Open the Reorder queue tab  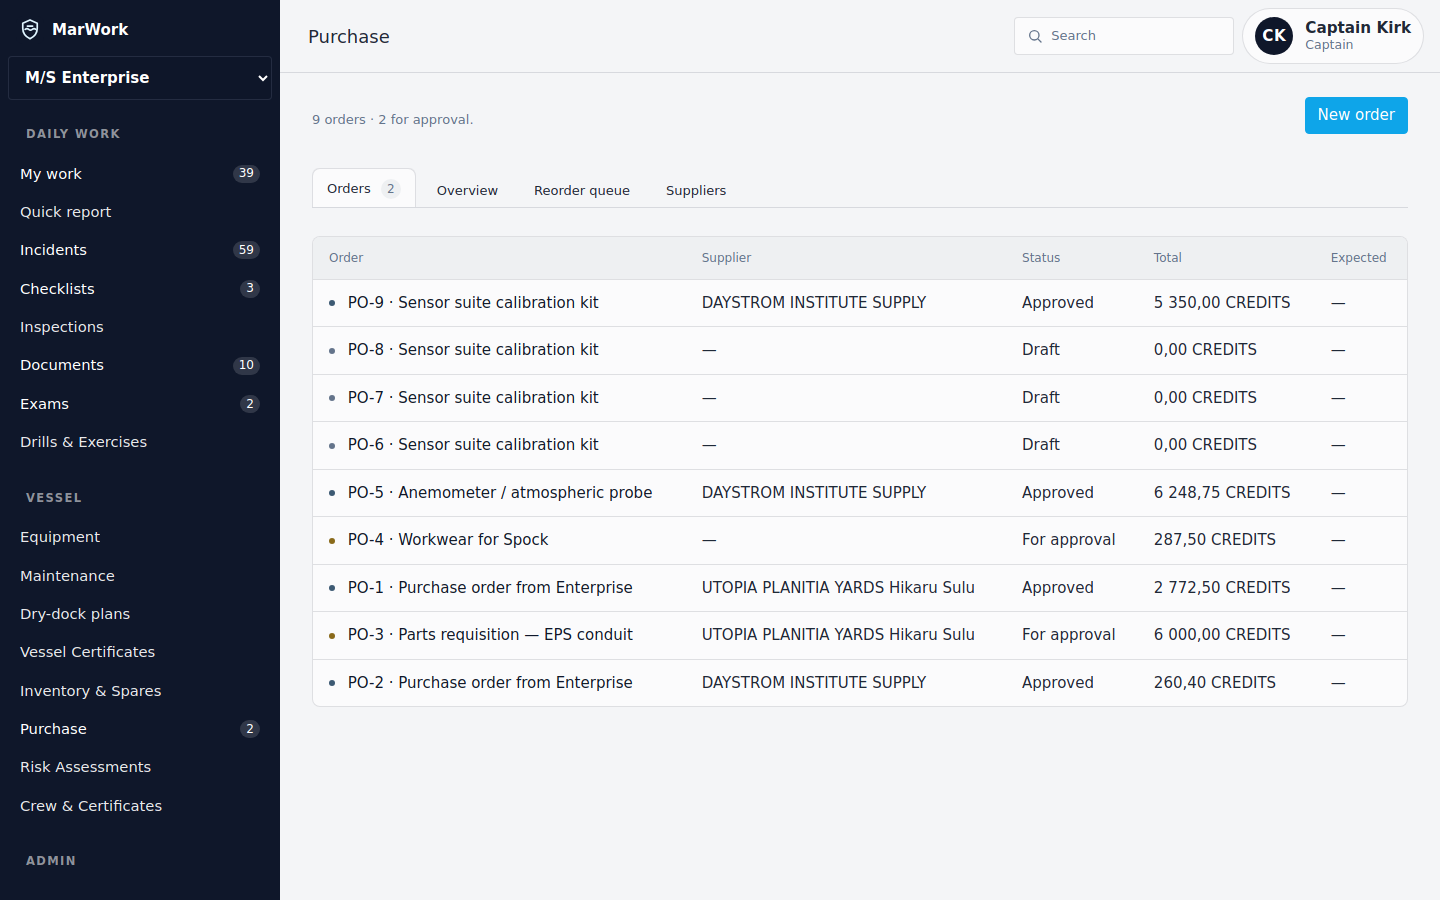(x=582, y=190)
